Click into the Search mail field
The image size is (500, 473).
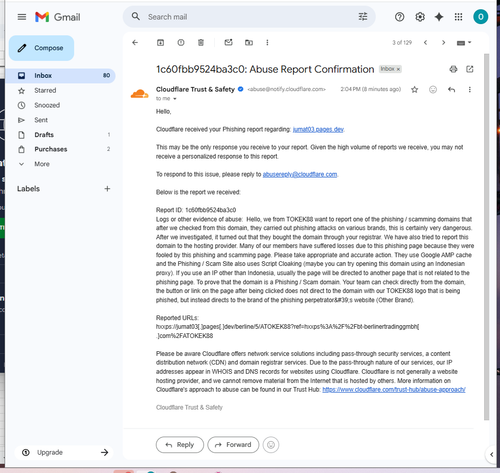click(x=250, y=17)
